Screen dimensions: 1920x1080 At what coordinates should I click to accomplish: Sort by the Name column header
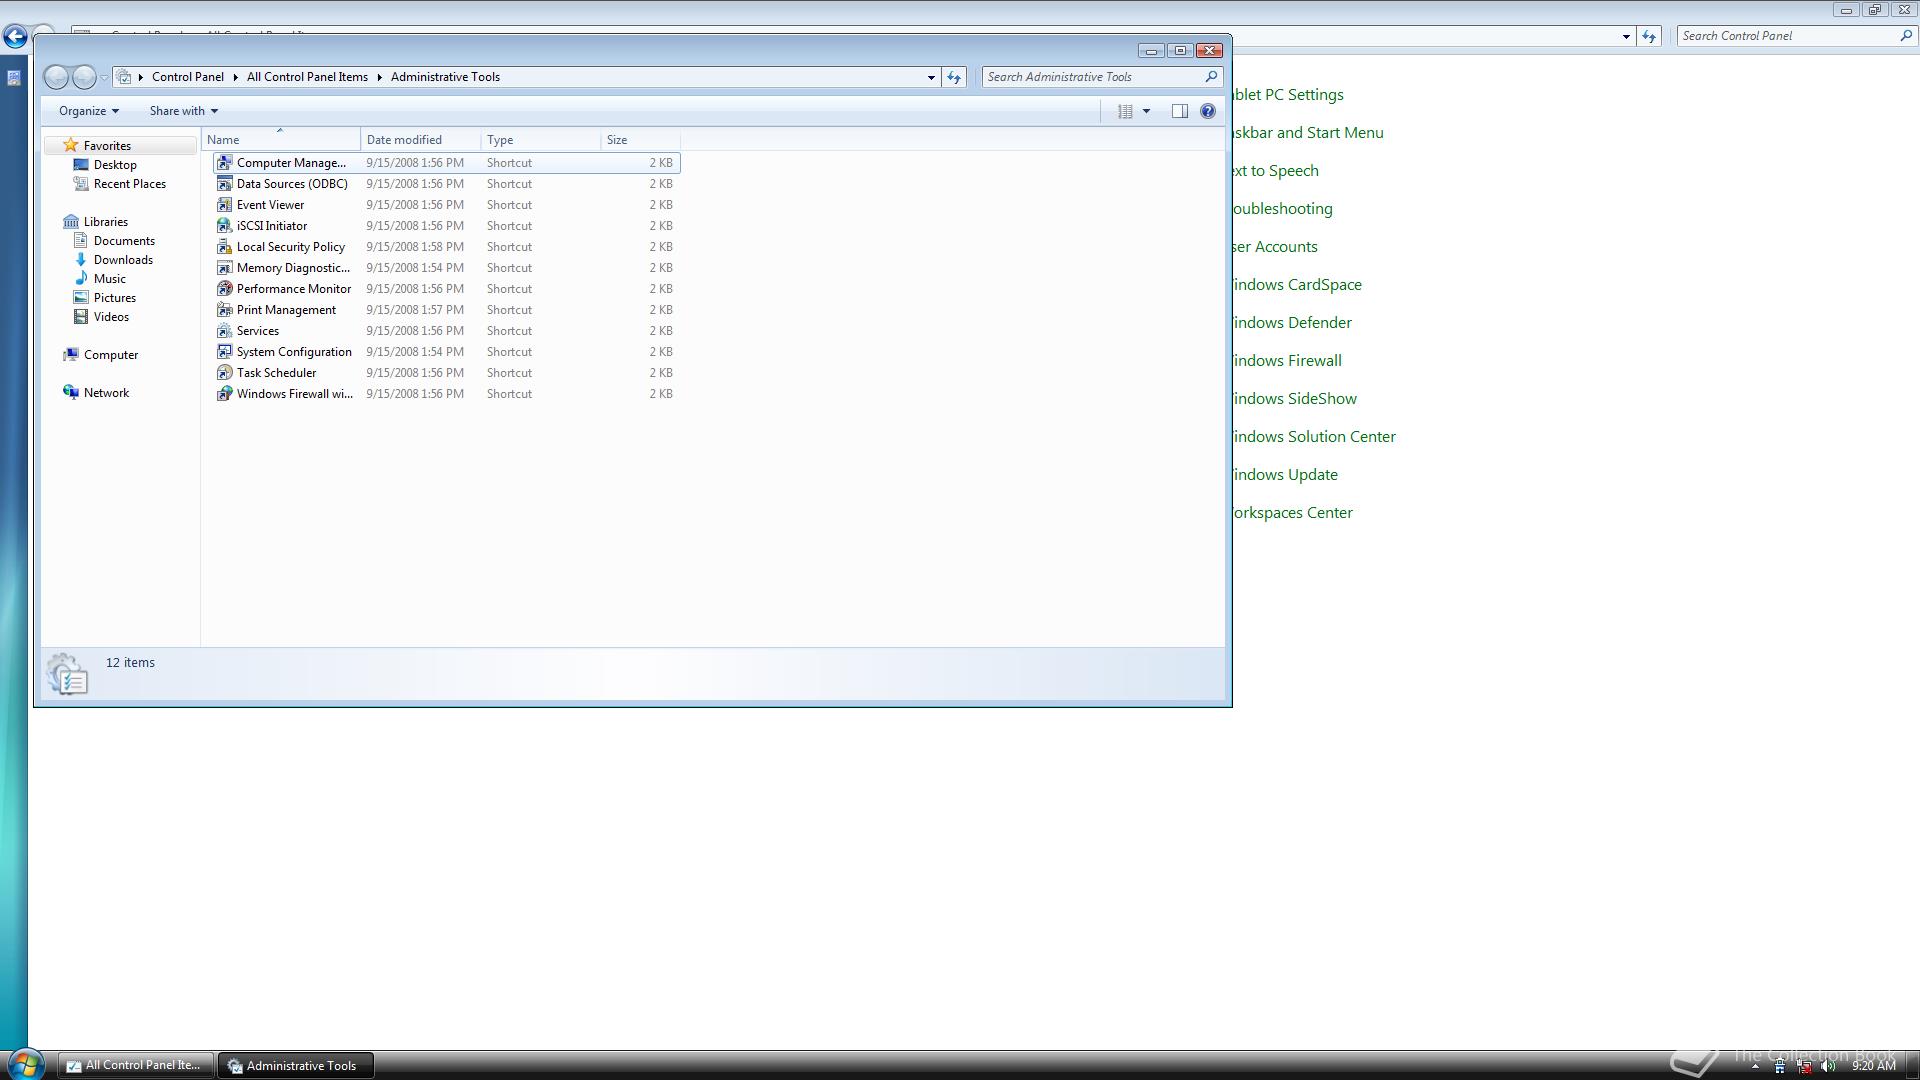coord(281,140)
